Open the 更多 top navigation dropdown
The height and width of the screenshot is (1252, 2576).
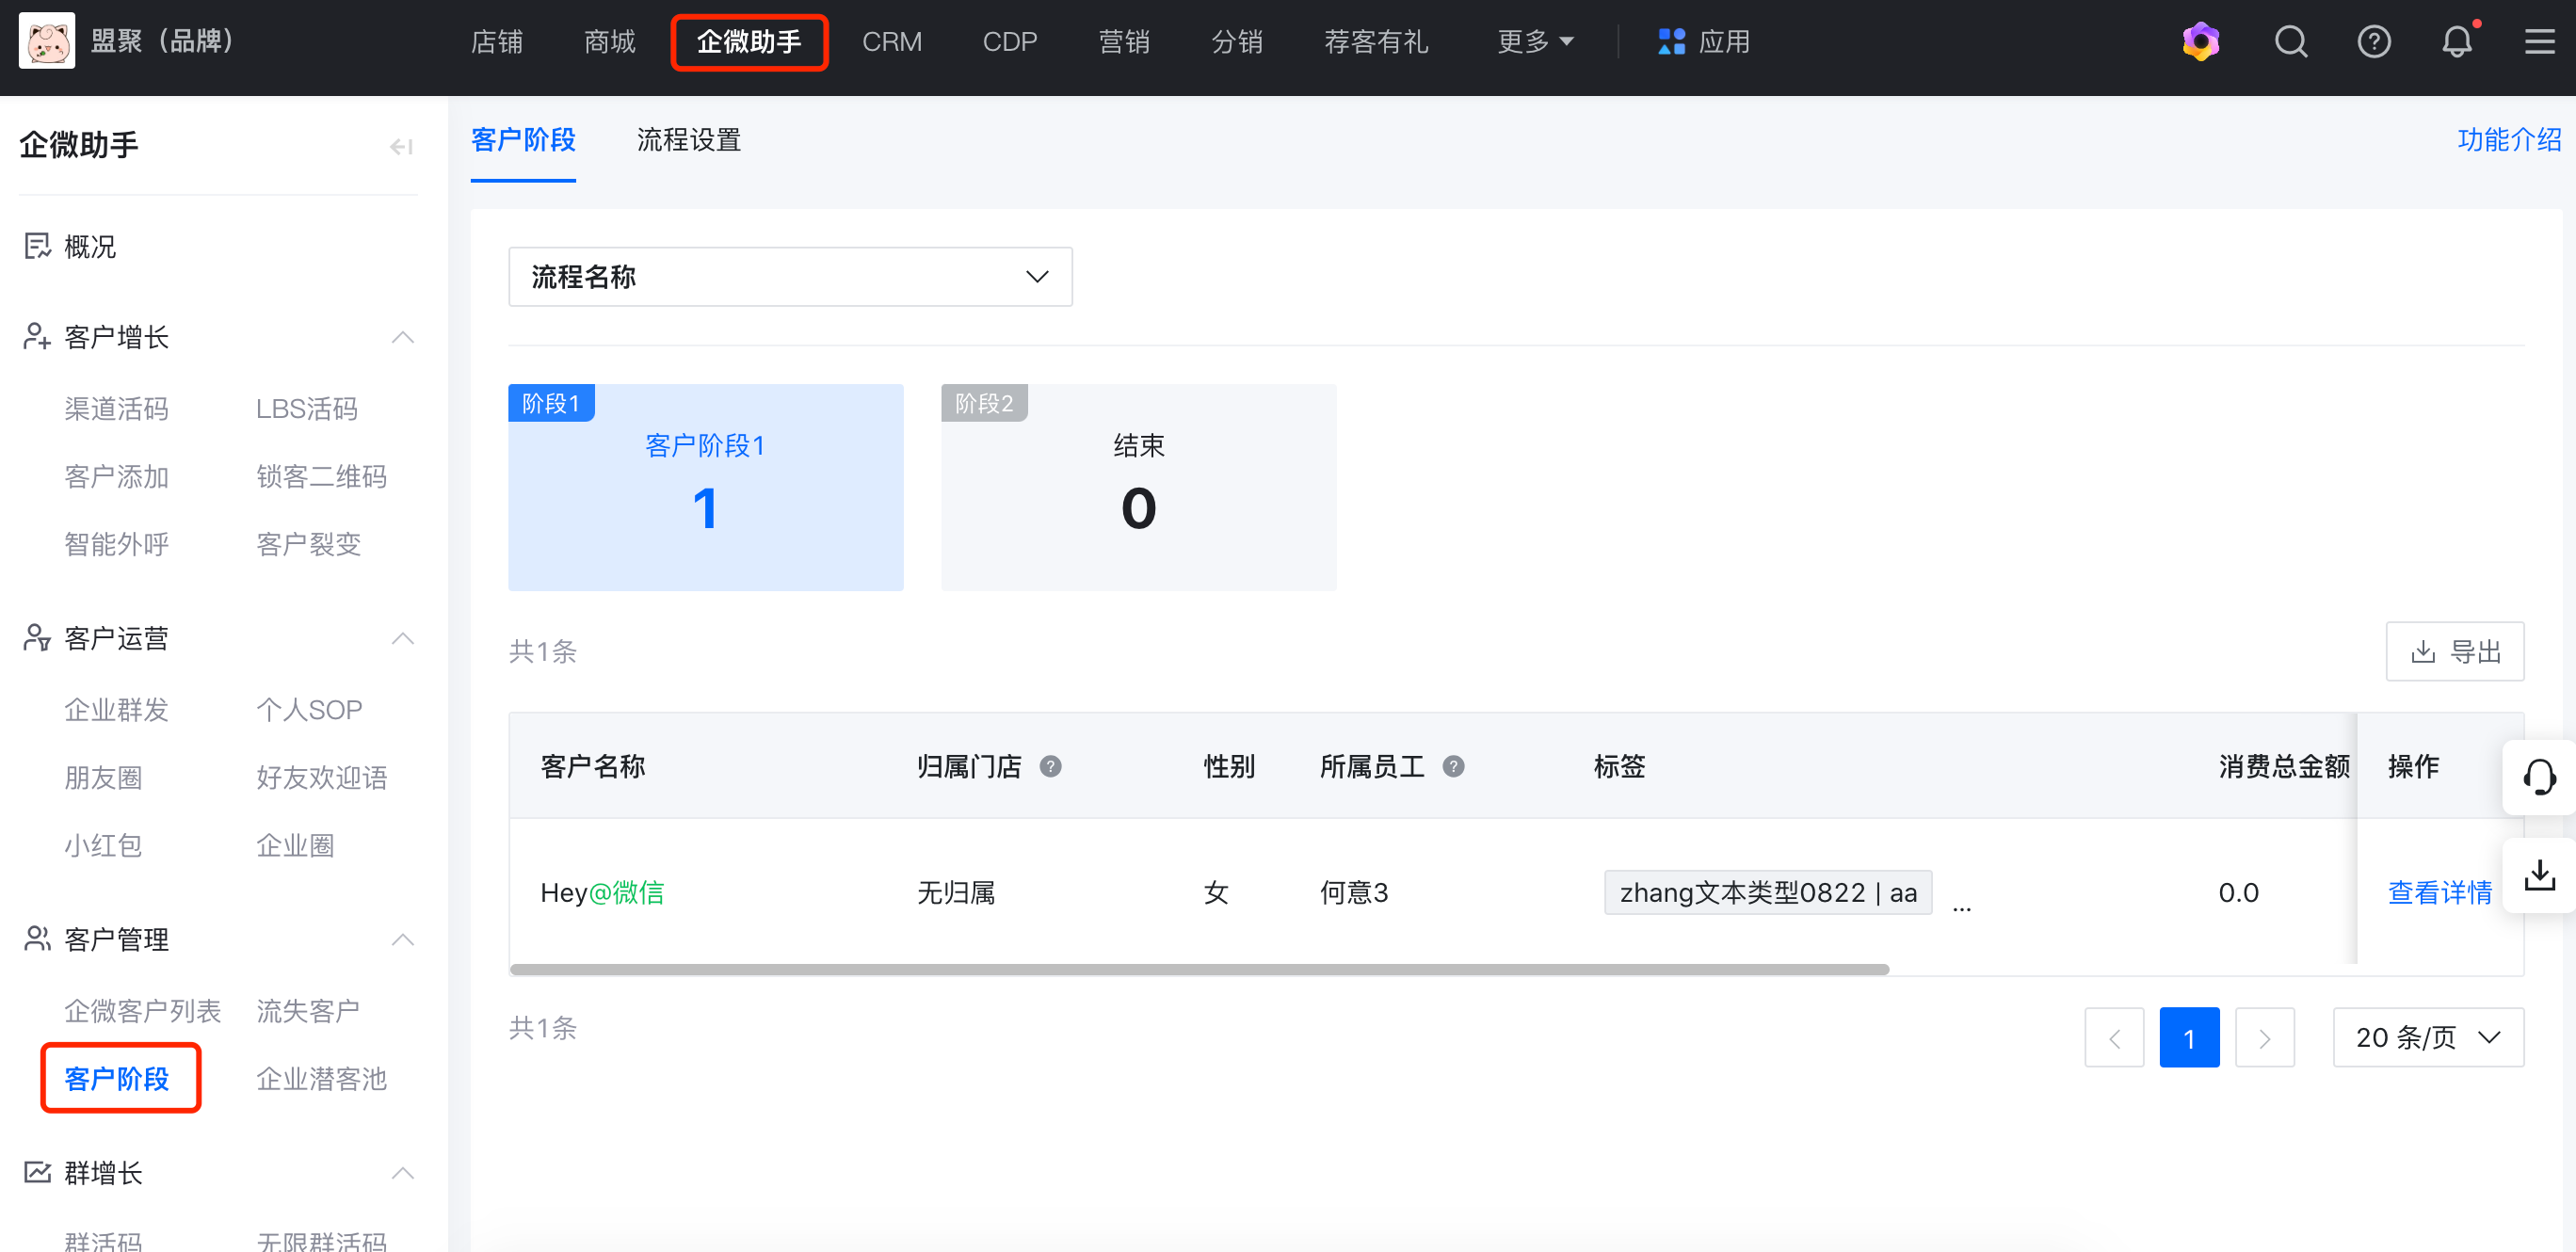pos(1535,41)
